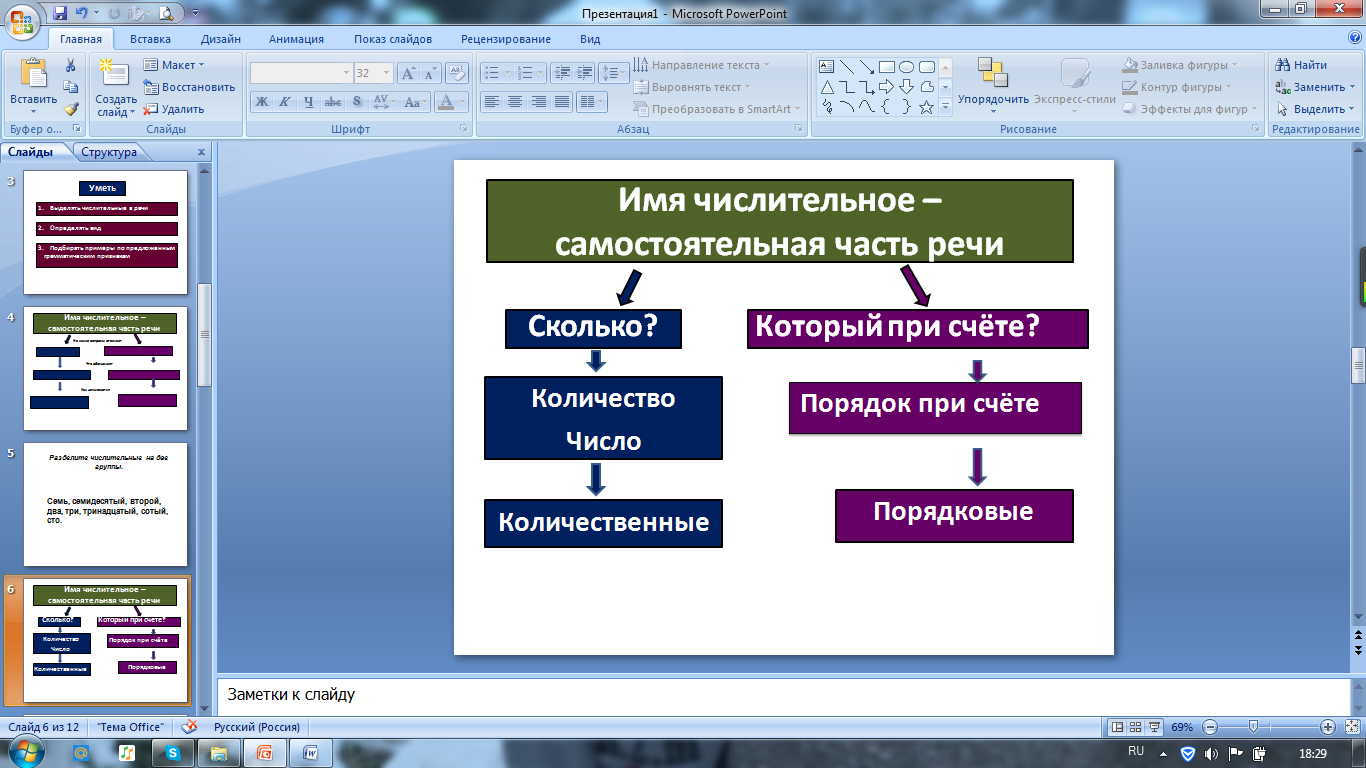Screen dimensions: 1366x768
Task: Select slide 4 thumbnail in slides panel
Action: click(x=105, y=370)
